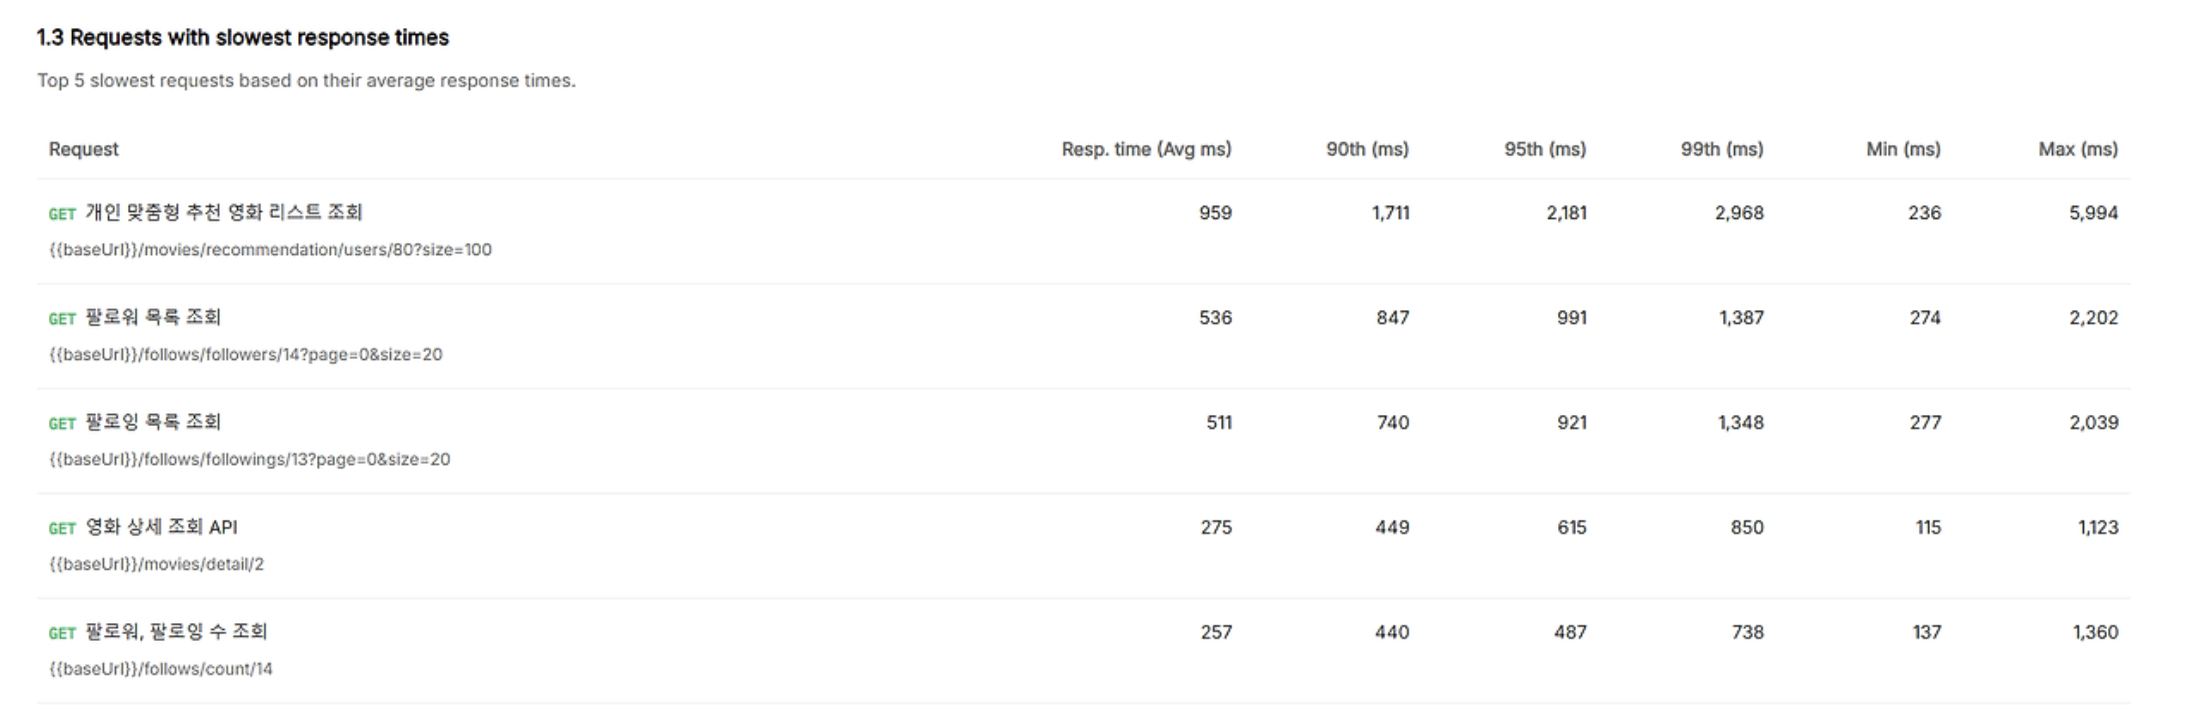Open the 영화 상세 조회 API request
The height and width of the screenshot is (708, 2186).
161,527
